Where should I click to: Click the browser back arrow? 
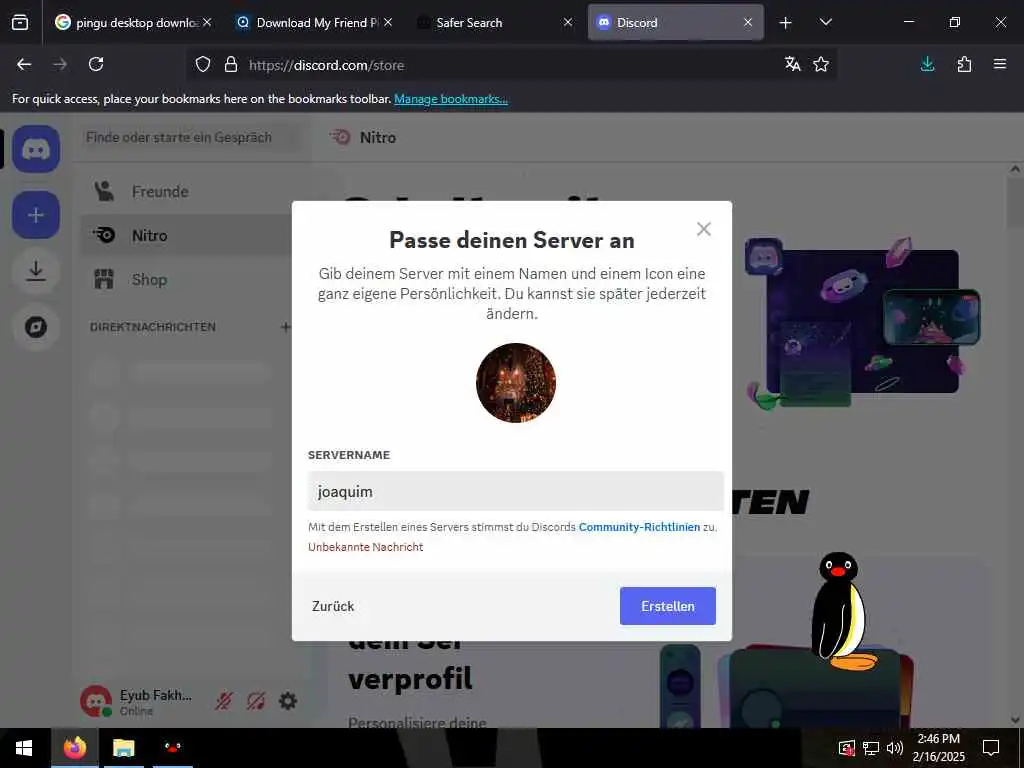tap(24, 64)
